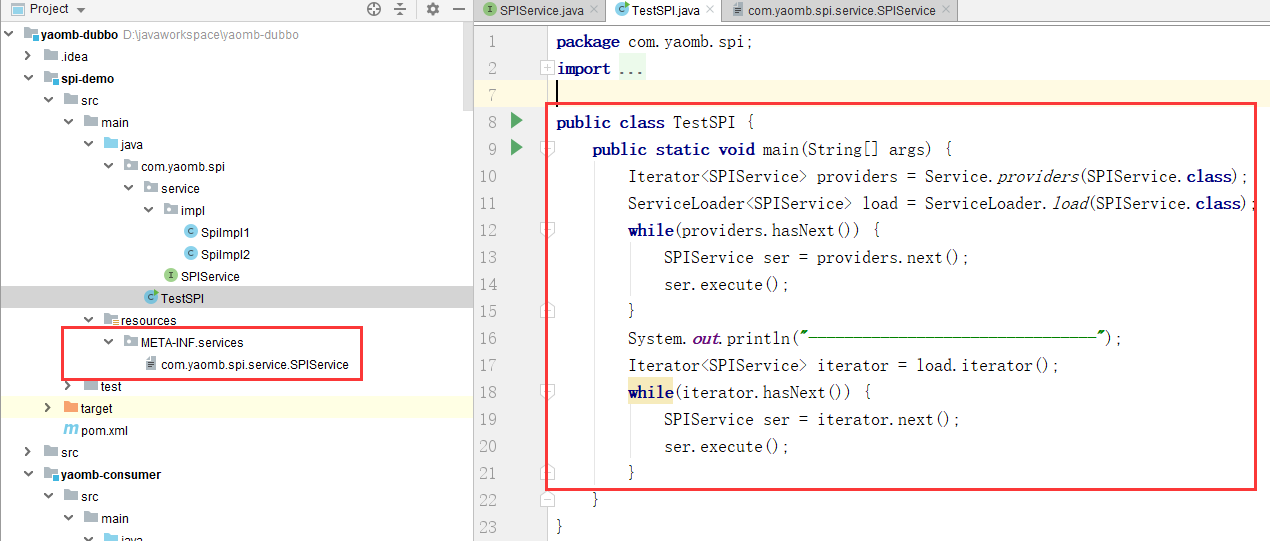
Task: Click line number 19 in the gutter
Action: click(x=487, y=419)
